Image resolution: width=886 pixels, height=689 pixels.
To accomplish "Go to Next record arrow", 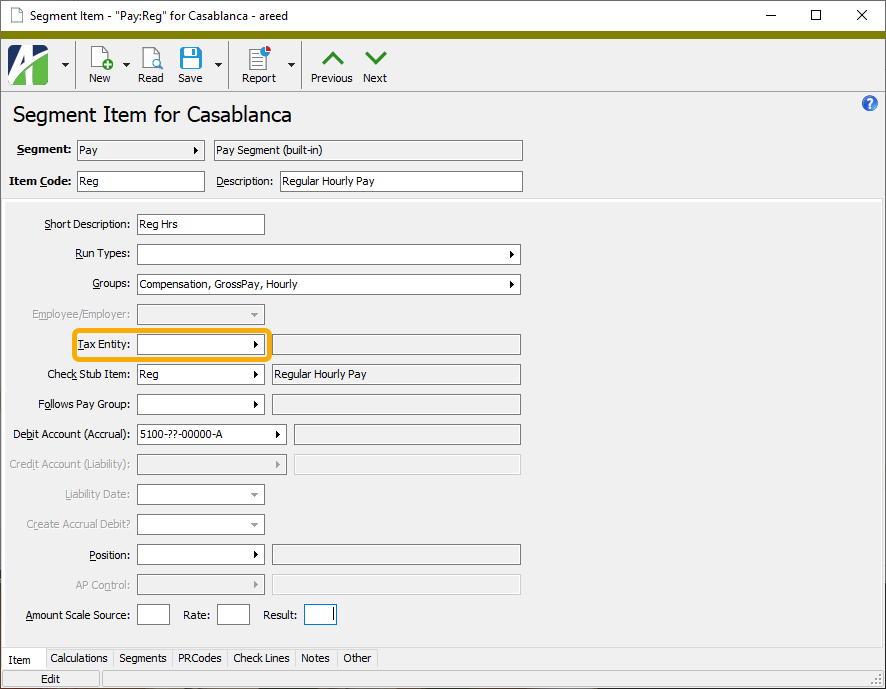I will click(375, 64).
